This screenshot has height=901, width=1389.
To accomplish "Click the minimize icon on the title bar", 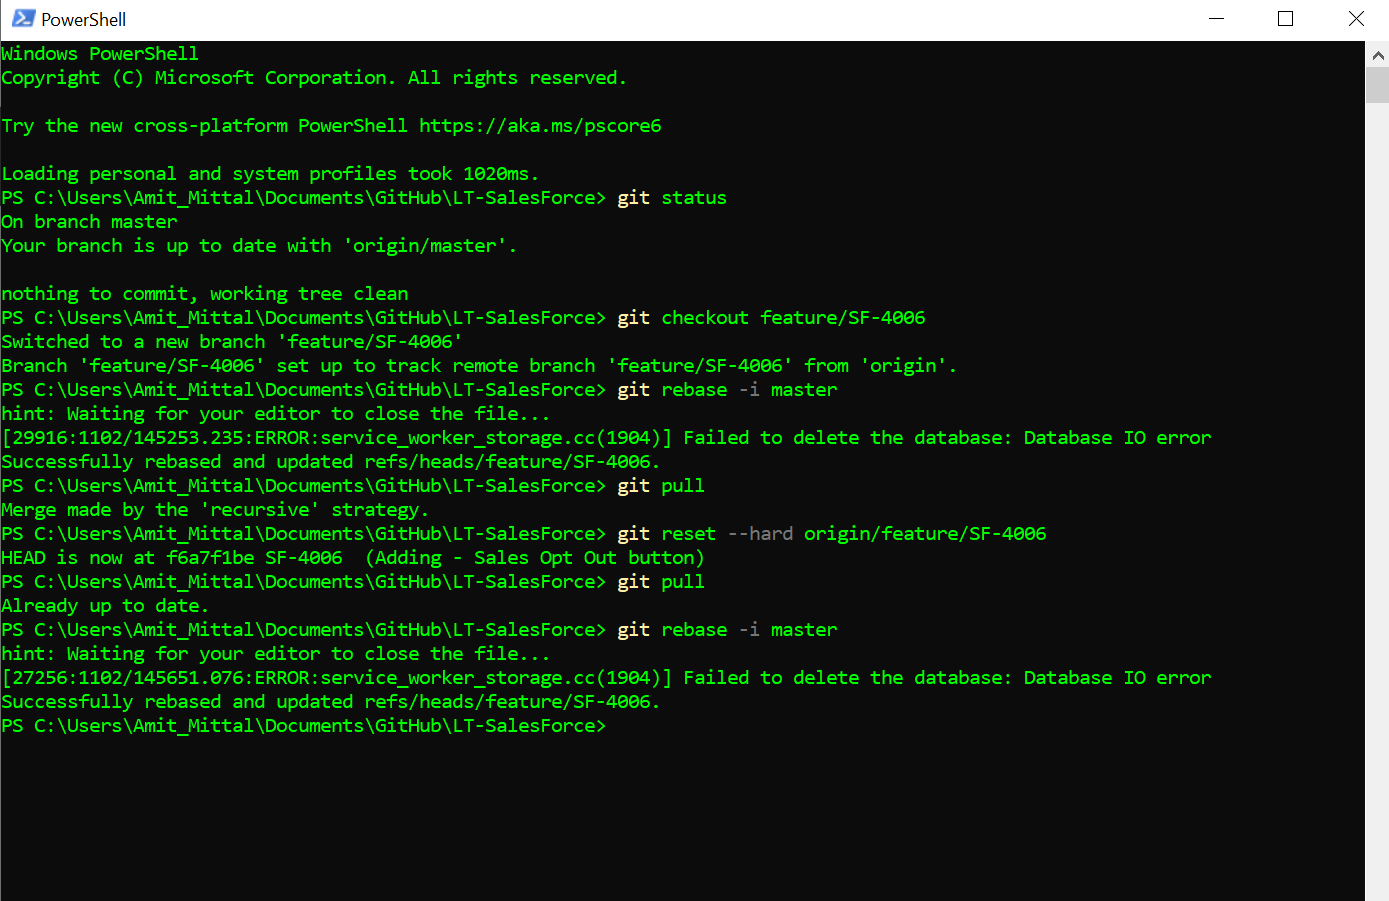I will coord(1215,18).
